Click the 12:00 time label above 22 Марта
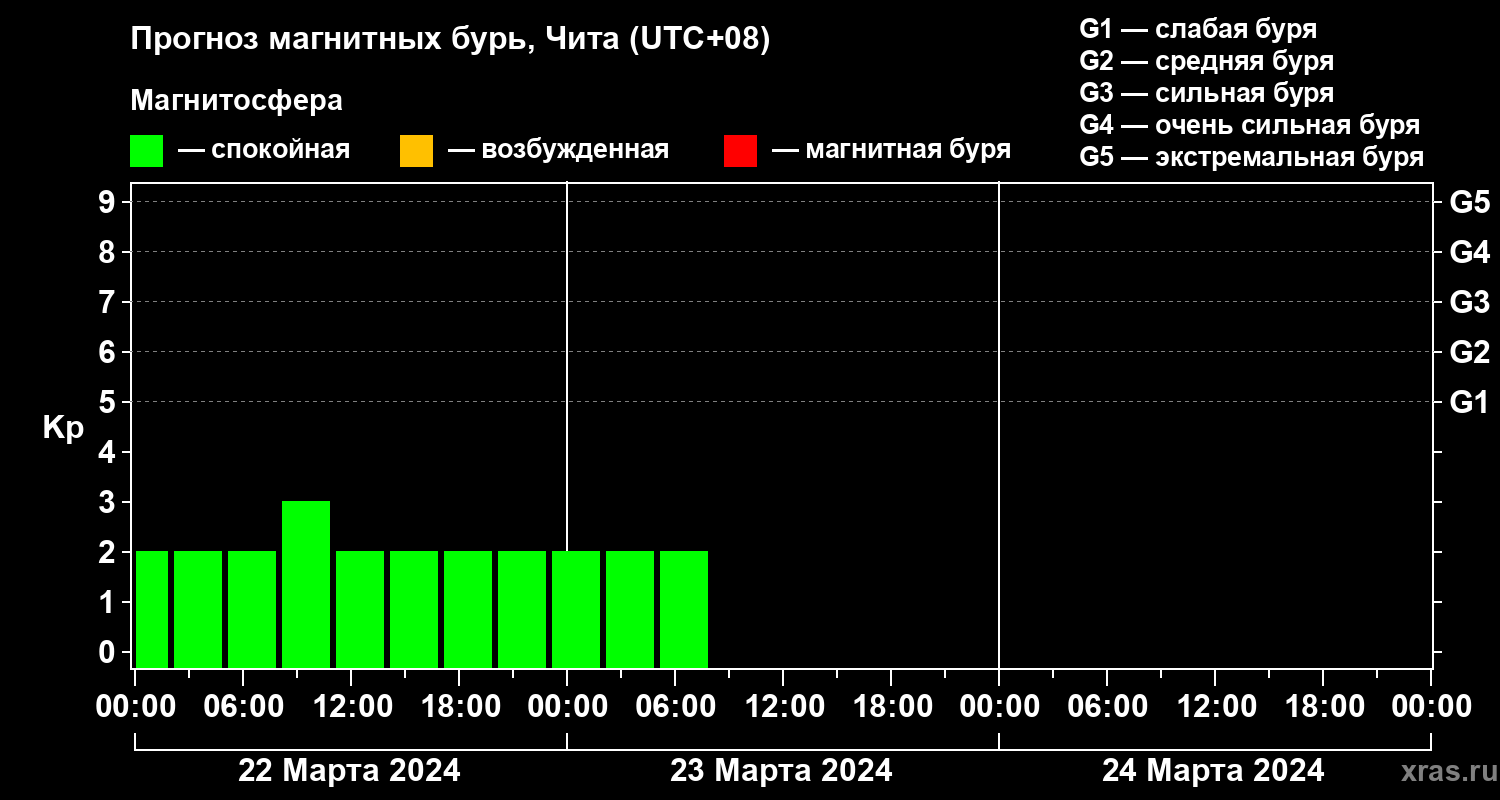 tap(352, 707)
